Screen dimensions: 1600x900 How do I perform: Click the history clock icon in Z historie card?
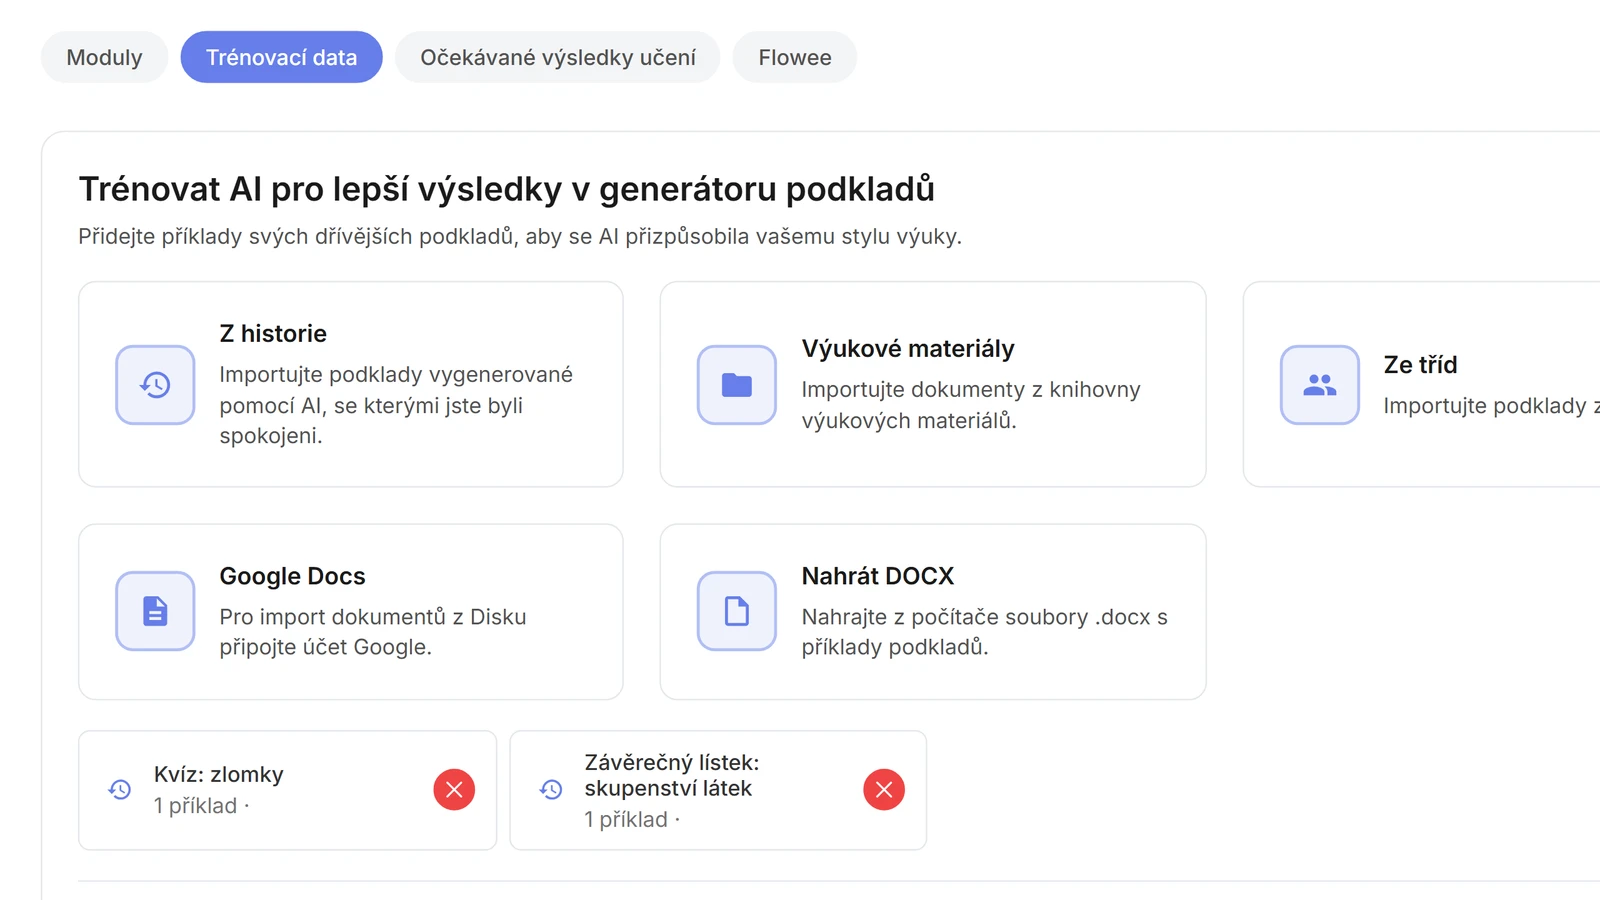coord(155,385)
